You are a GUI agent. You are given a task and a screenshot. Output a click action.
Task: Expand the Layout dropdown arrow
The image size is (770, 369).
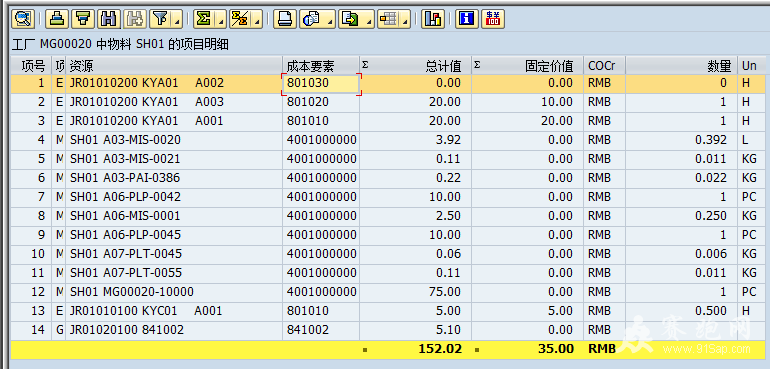(x=406, y=20)
